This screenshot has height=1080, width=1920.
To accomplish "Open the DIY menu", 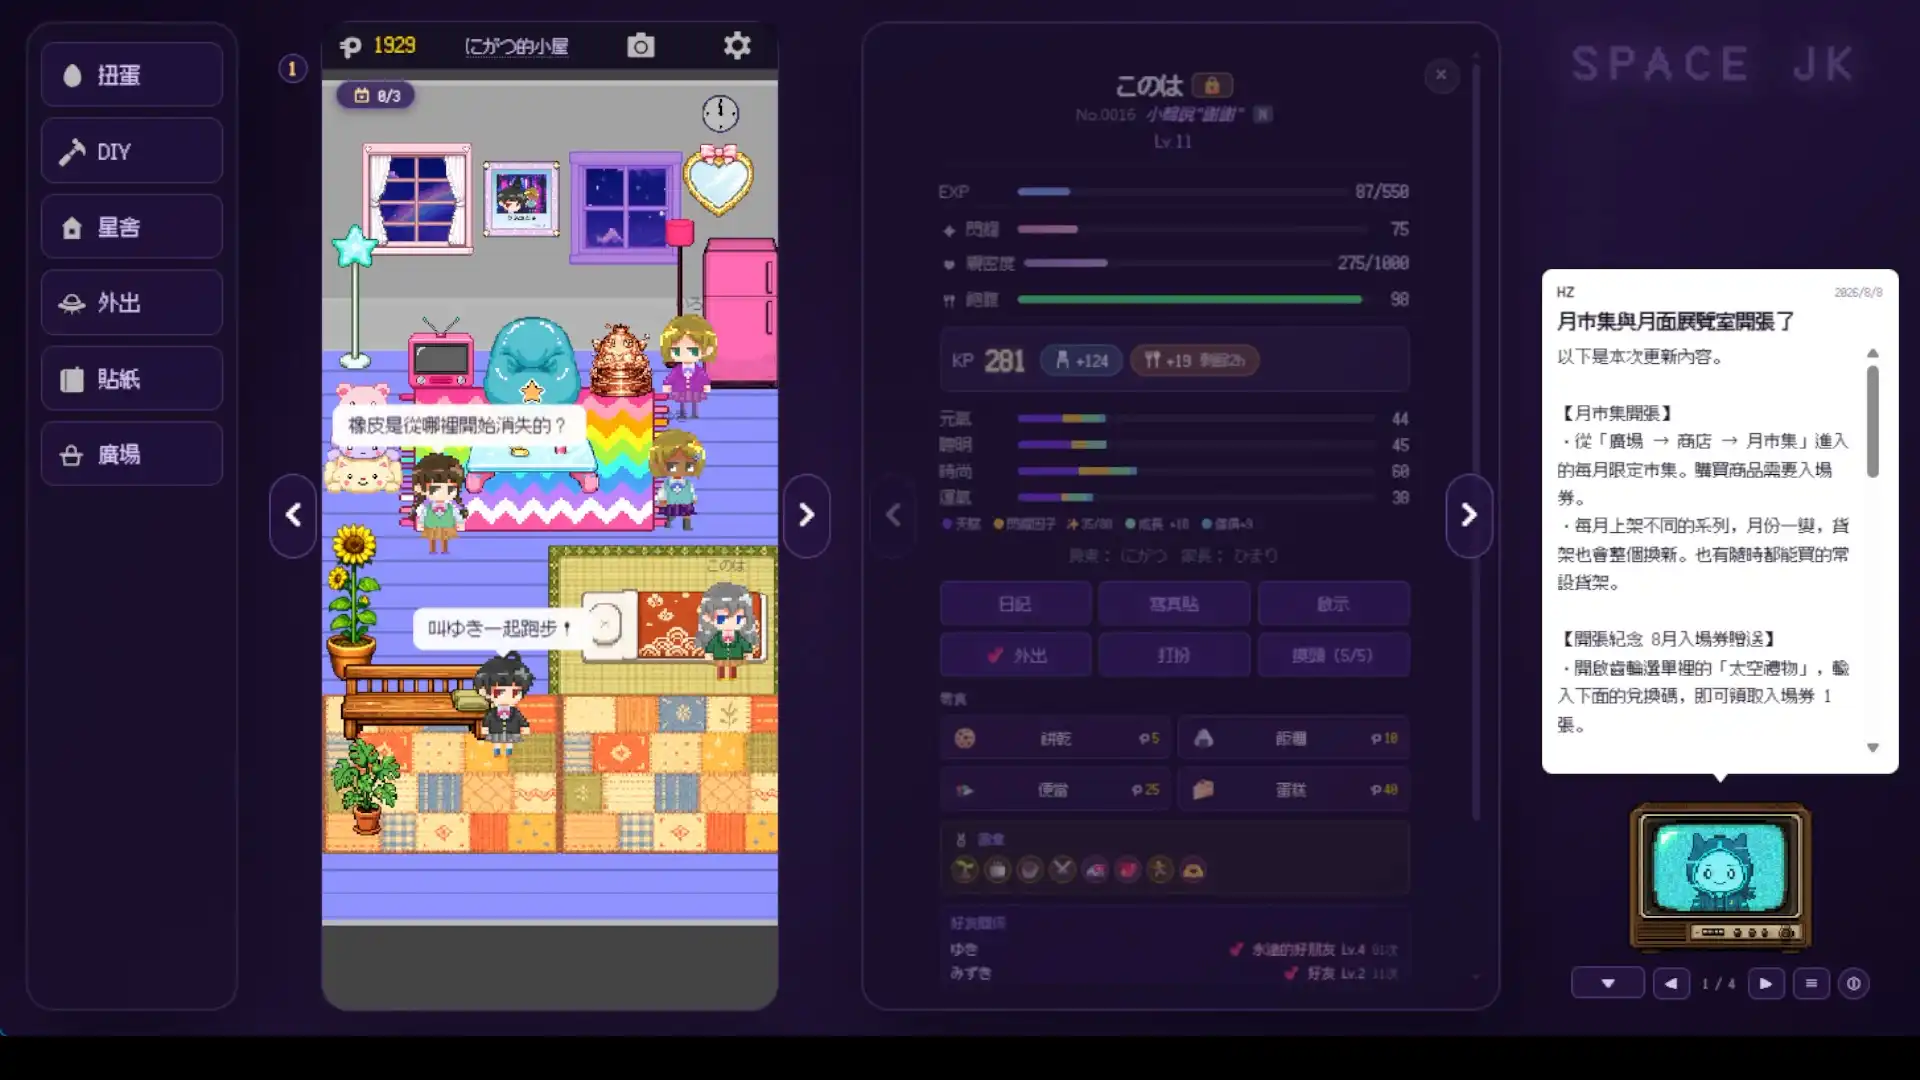I will tap(131, 151).
